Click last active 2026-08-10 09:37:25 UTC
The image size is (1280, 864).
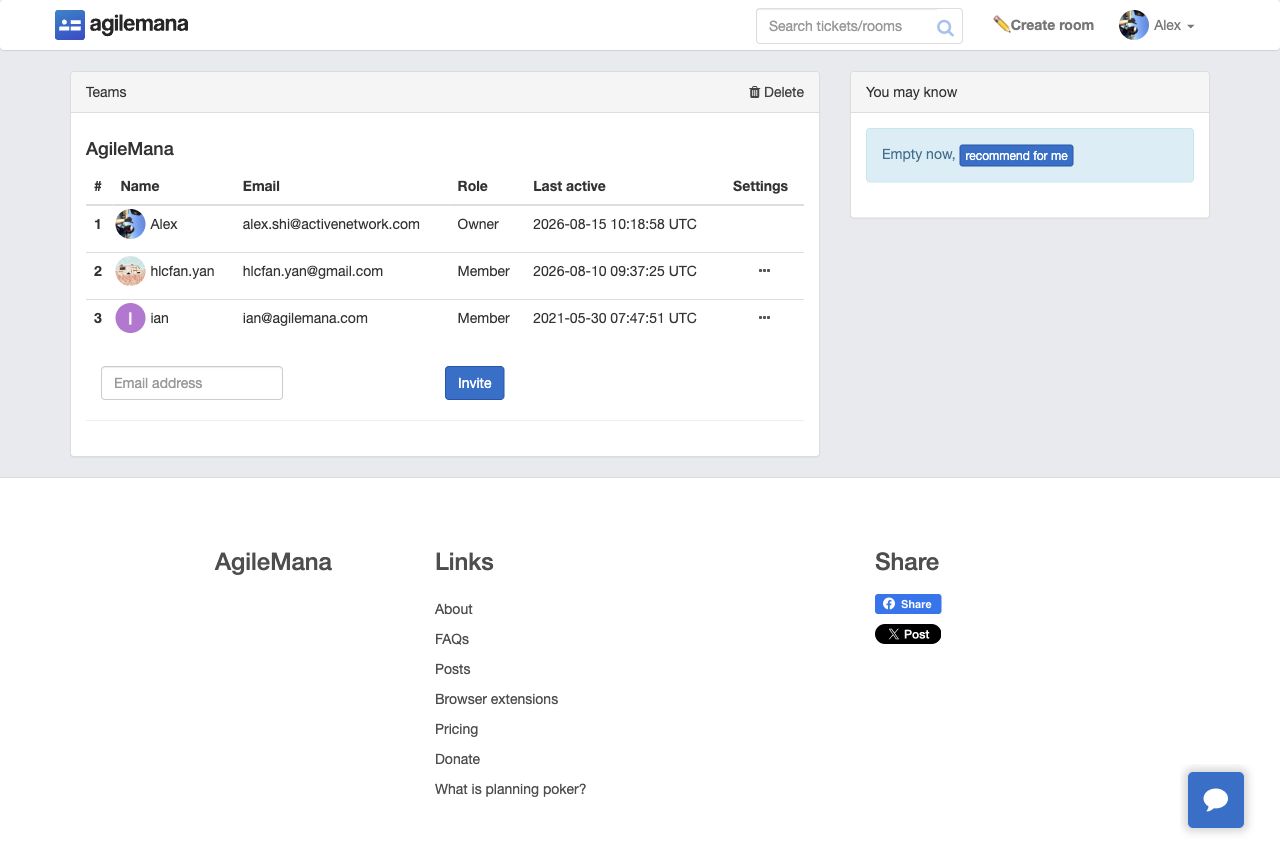coord(615,271)
